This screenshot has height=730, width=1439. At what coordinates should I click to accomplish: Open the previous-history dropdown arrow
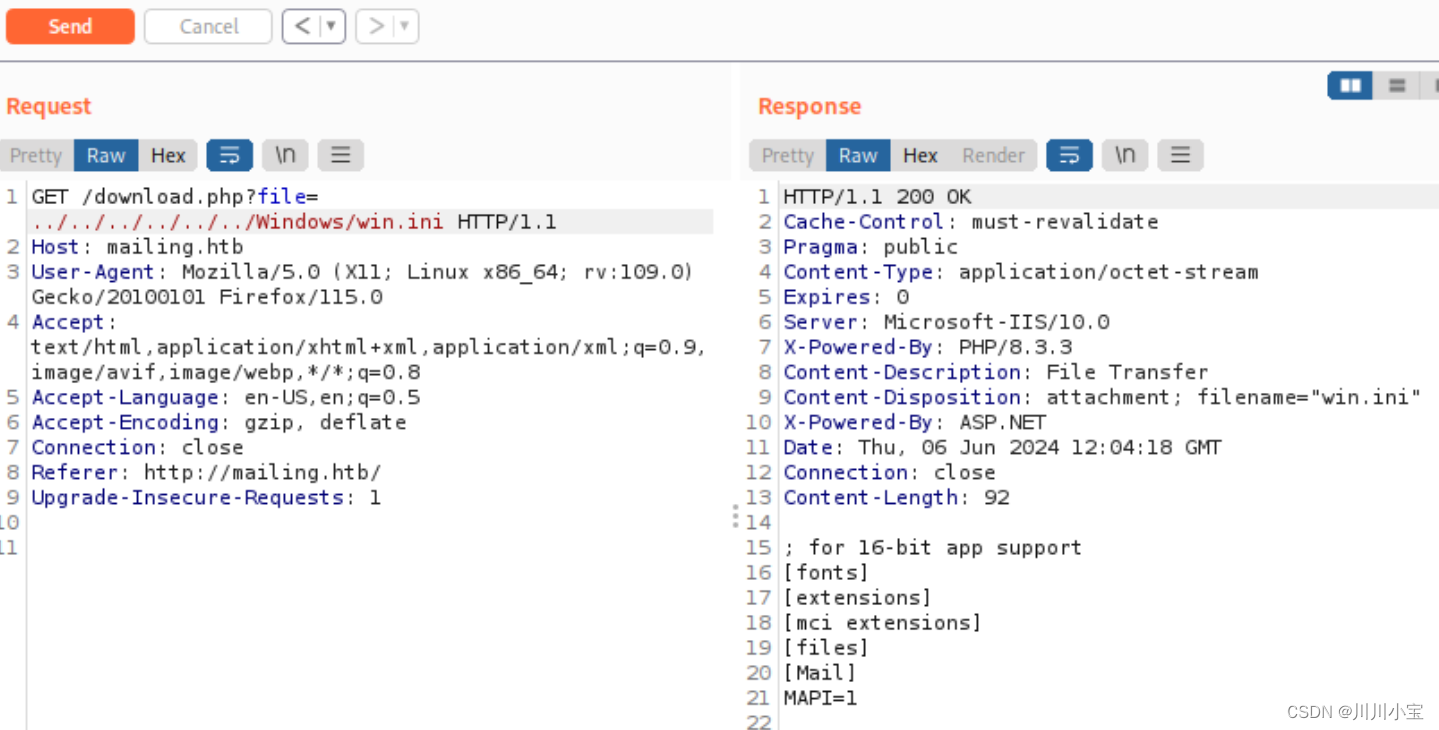pos(332,27)
